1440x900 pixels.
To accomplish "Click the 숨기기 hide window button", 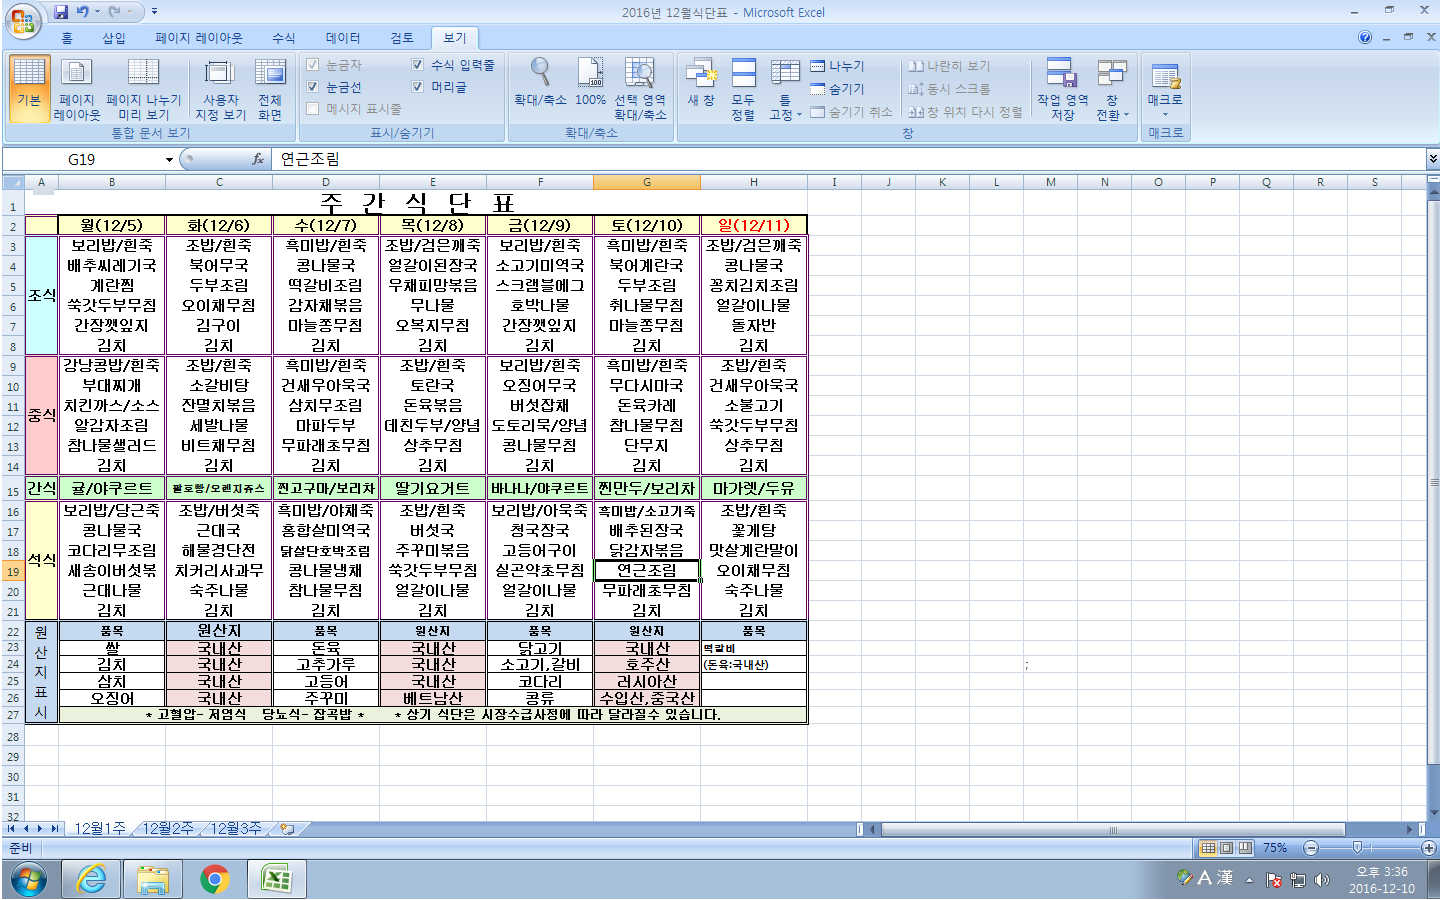I will click(x=838, y=89).
